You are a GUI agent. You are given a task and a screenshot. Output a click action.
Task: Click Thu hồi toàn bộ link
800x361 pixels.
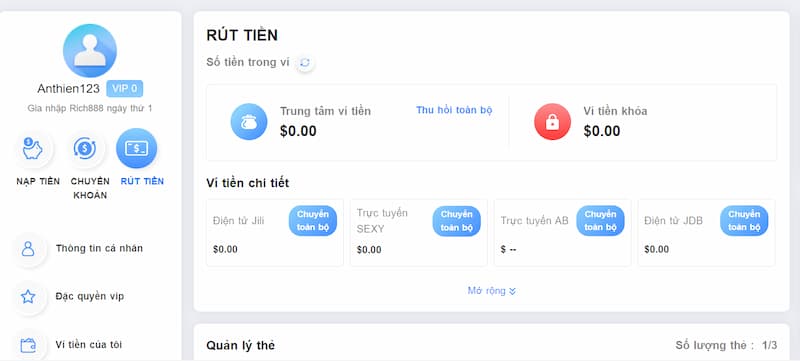pyautogui.click(x=454, y=110)
